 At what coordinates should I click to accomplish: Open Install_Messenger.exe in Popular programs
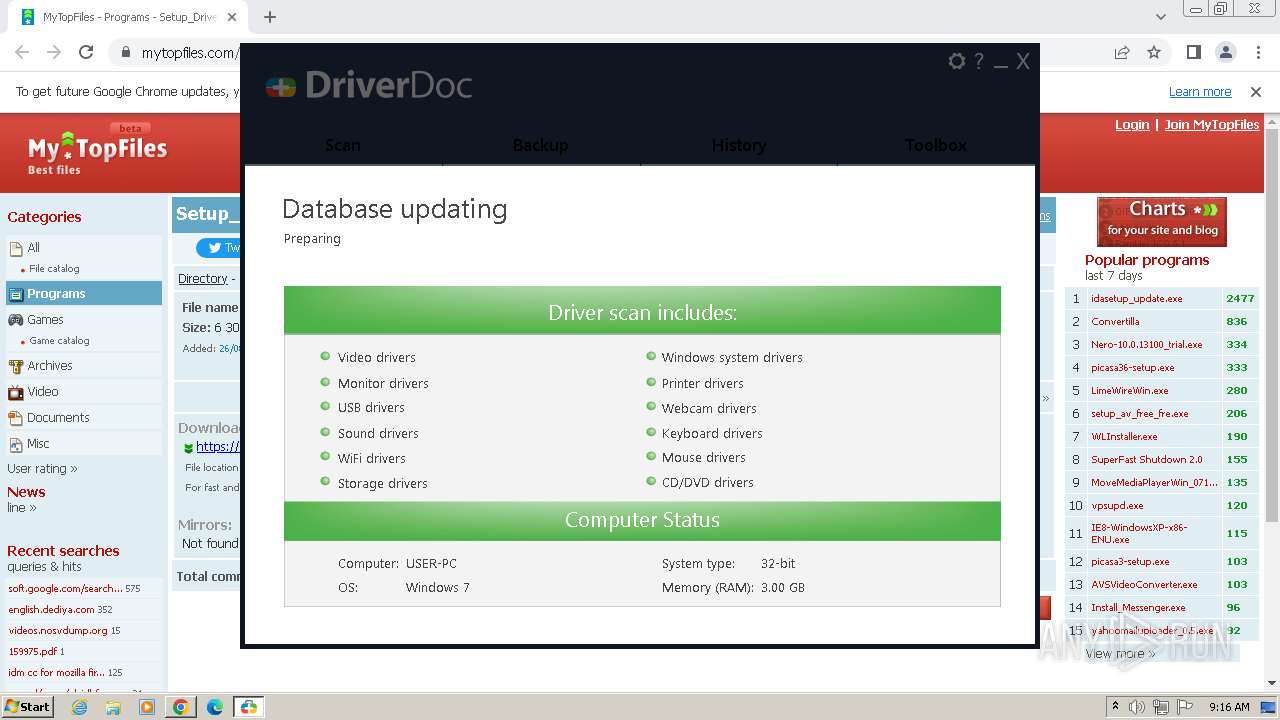pyautogui.click(x=1138, y=607)
